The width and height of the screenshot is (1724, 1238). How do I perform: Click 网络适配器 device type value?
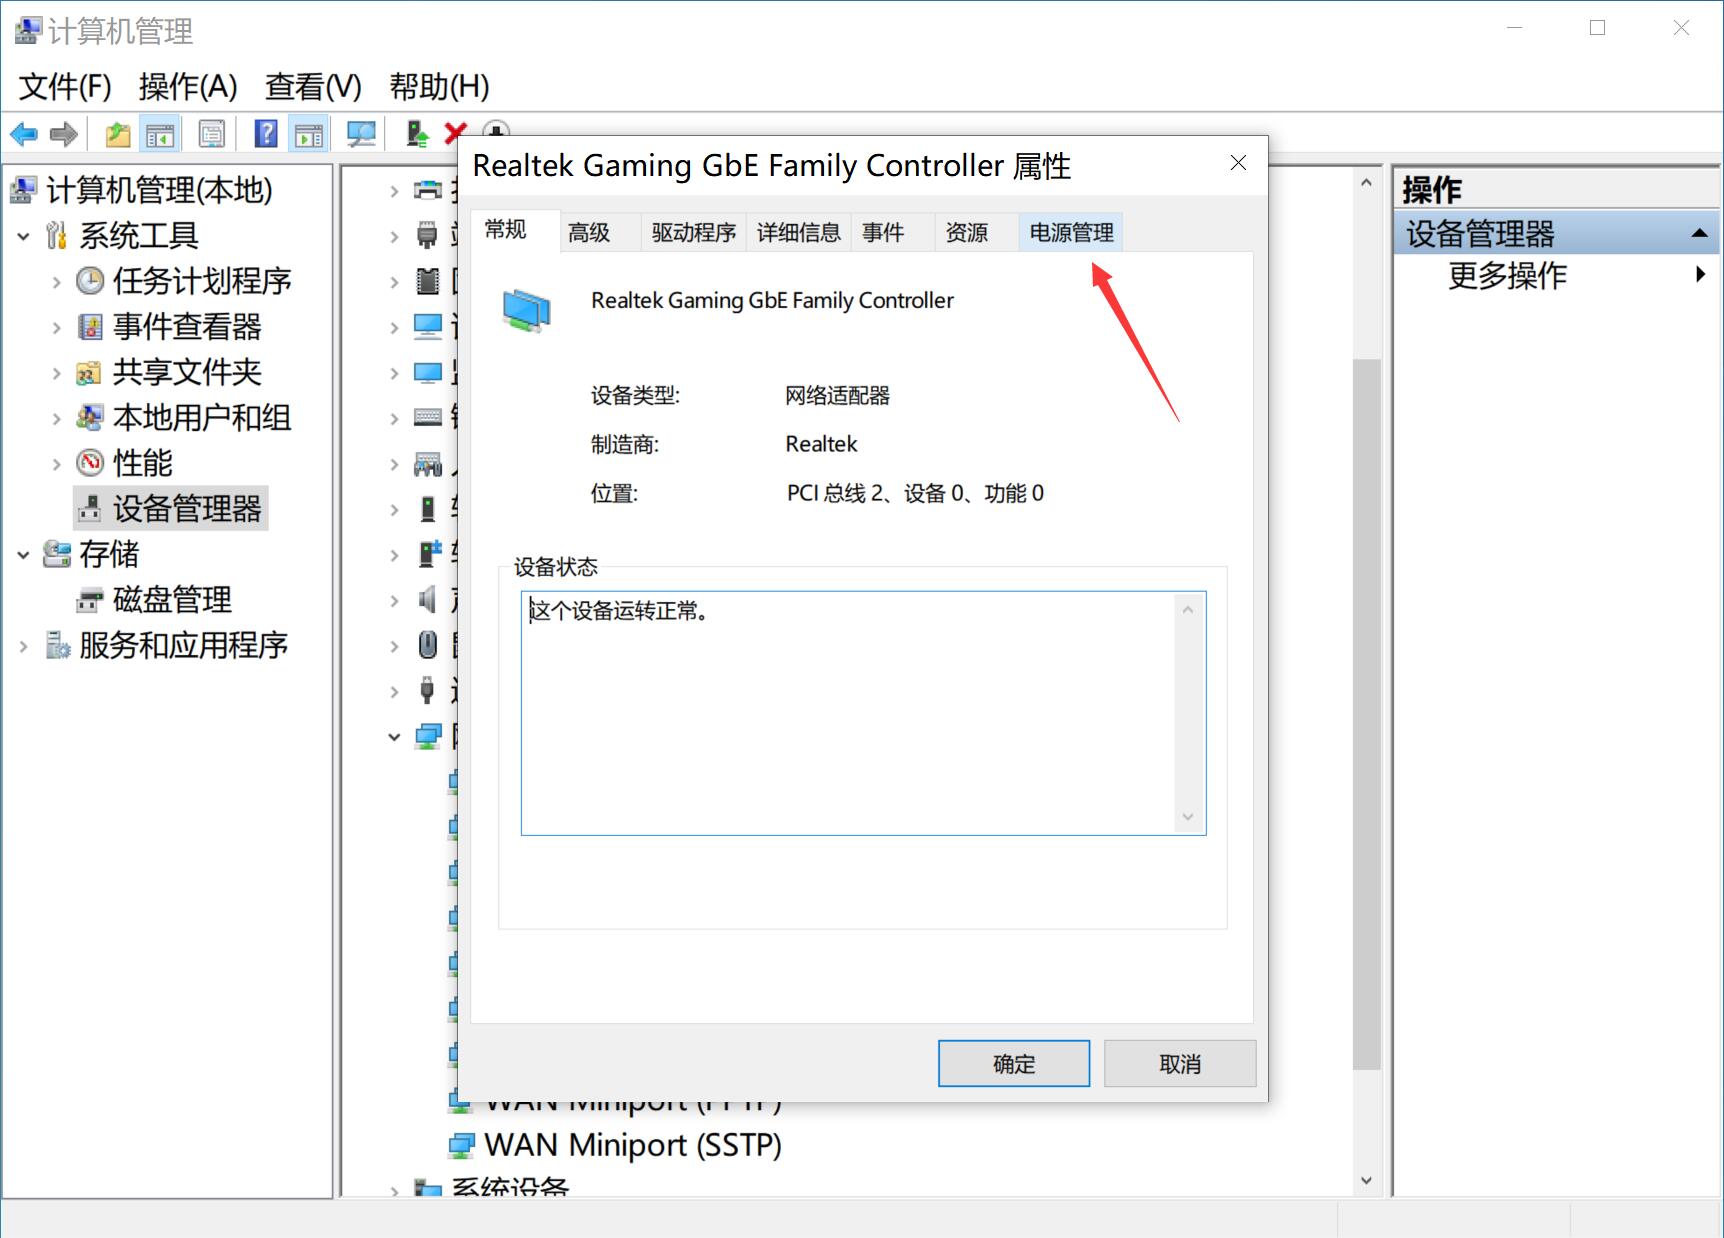[837, 395]
